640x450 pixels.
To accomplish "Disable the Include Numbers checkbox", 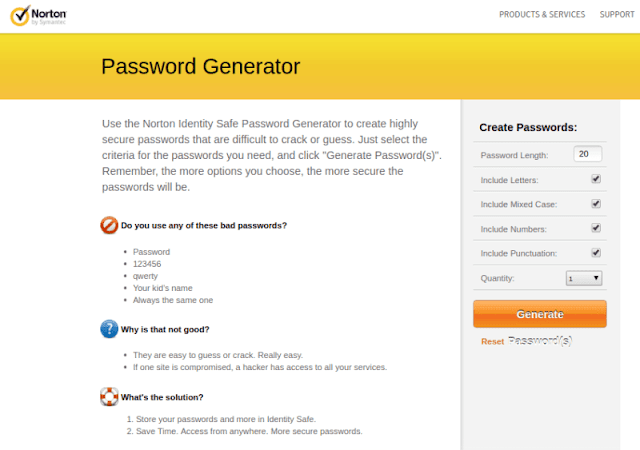I will click(x=596, y=228).
